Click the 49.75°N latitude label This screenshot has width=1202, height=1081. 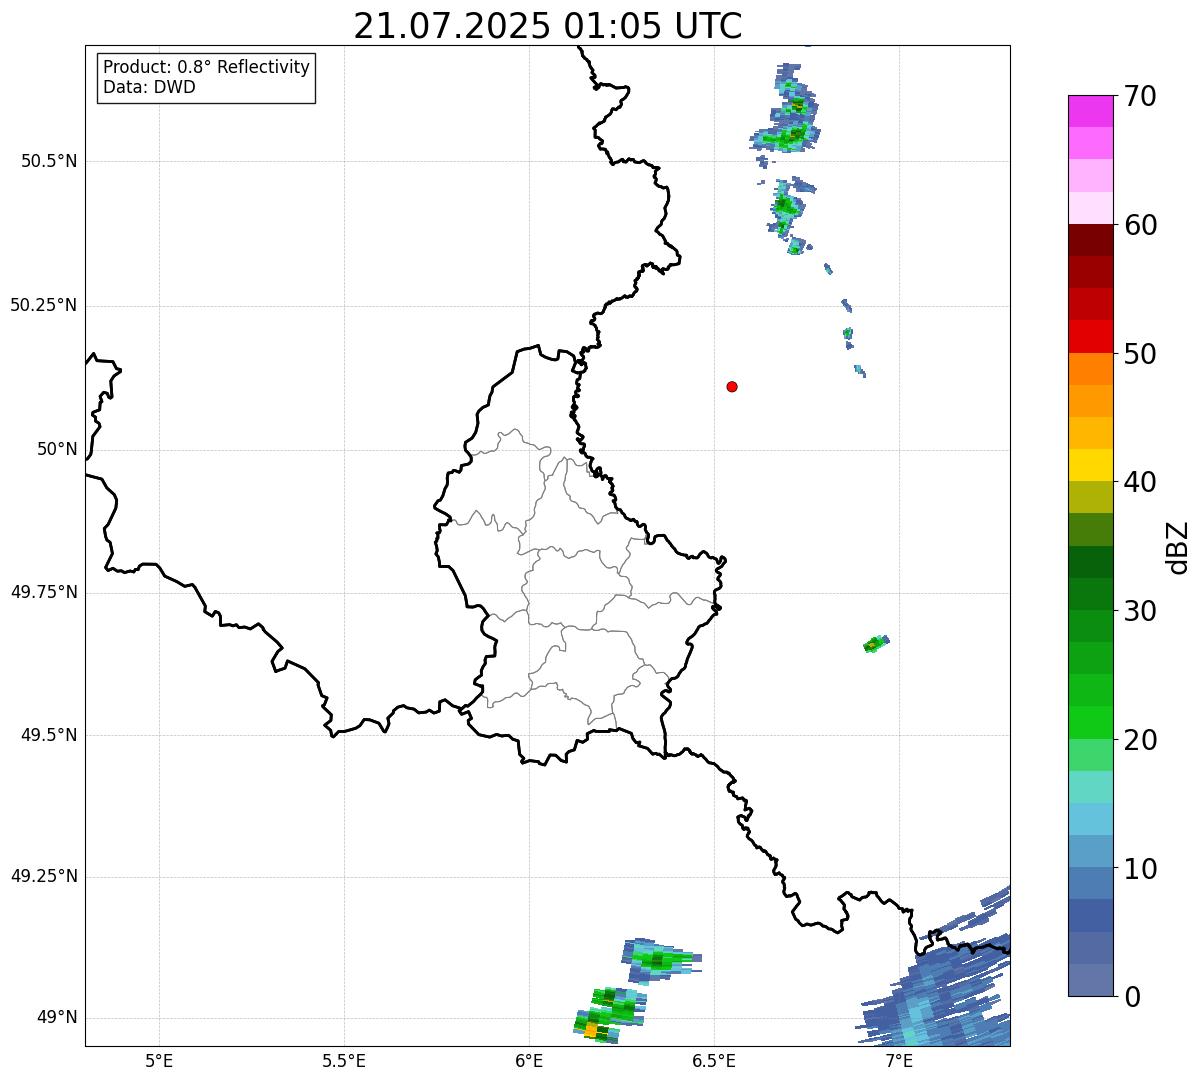coord(43,592)
